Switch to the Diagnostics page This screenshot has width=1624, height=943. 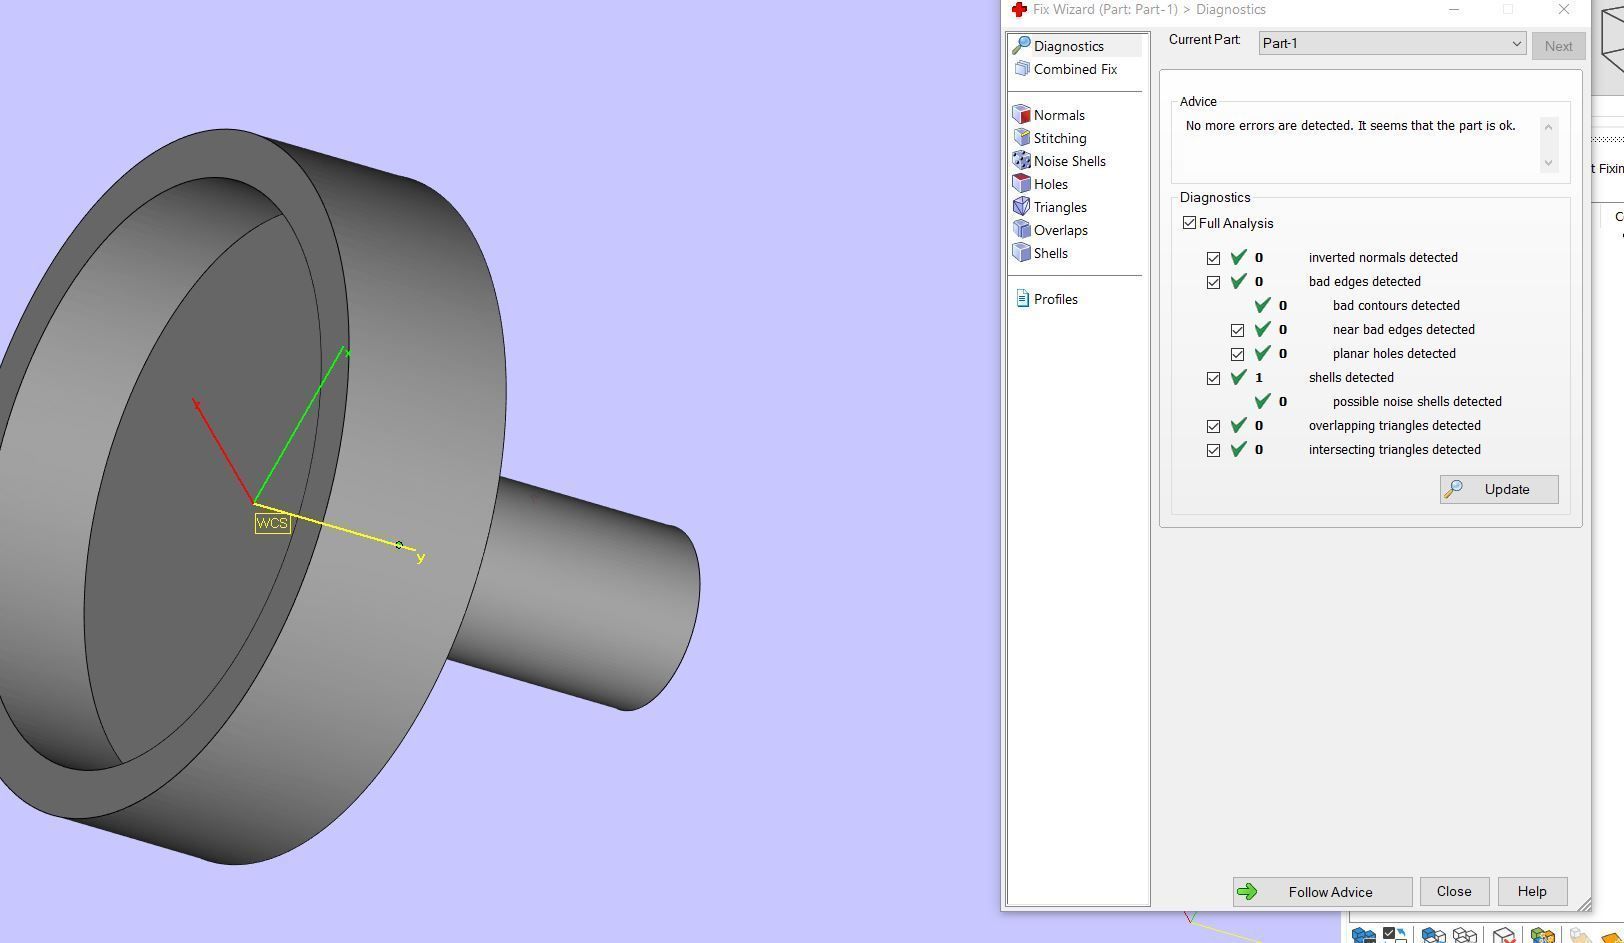click(1069, 46)
